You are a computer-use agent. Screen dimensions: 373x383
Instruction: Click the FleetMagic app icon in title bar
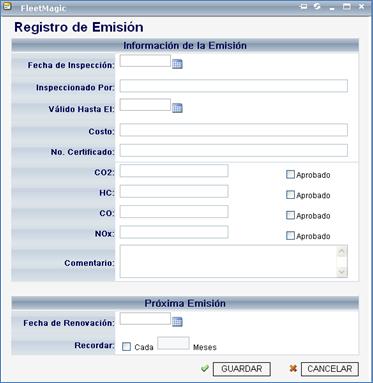7,7
